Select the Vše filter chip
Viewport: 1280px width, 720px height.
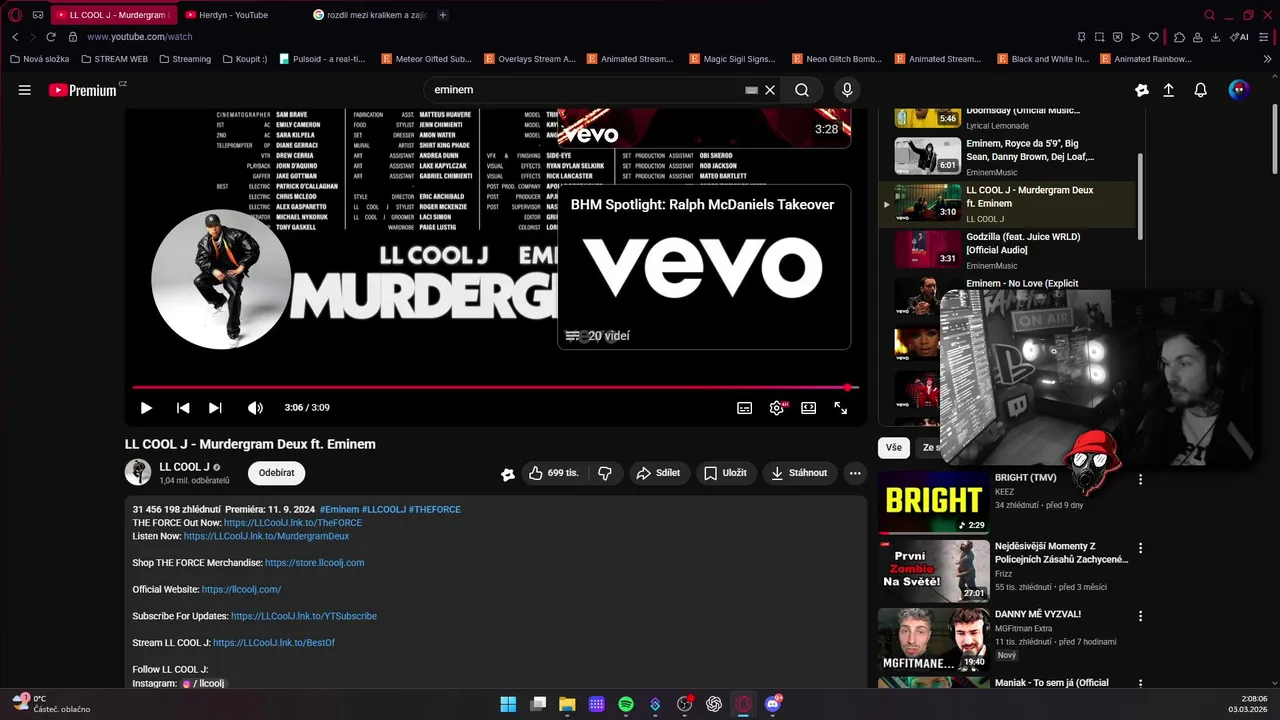893,448
